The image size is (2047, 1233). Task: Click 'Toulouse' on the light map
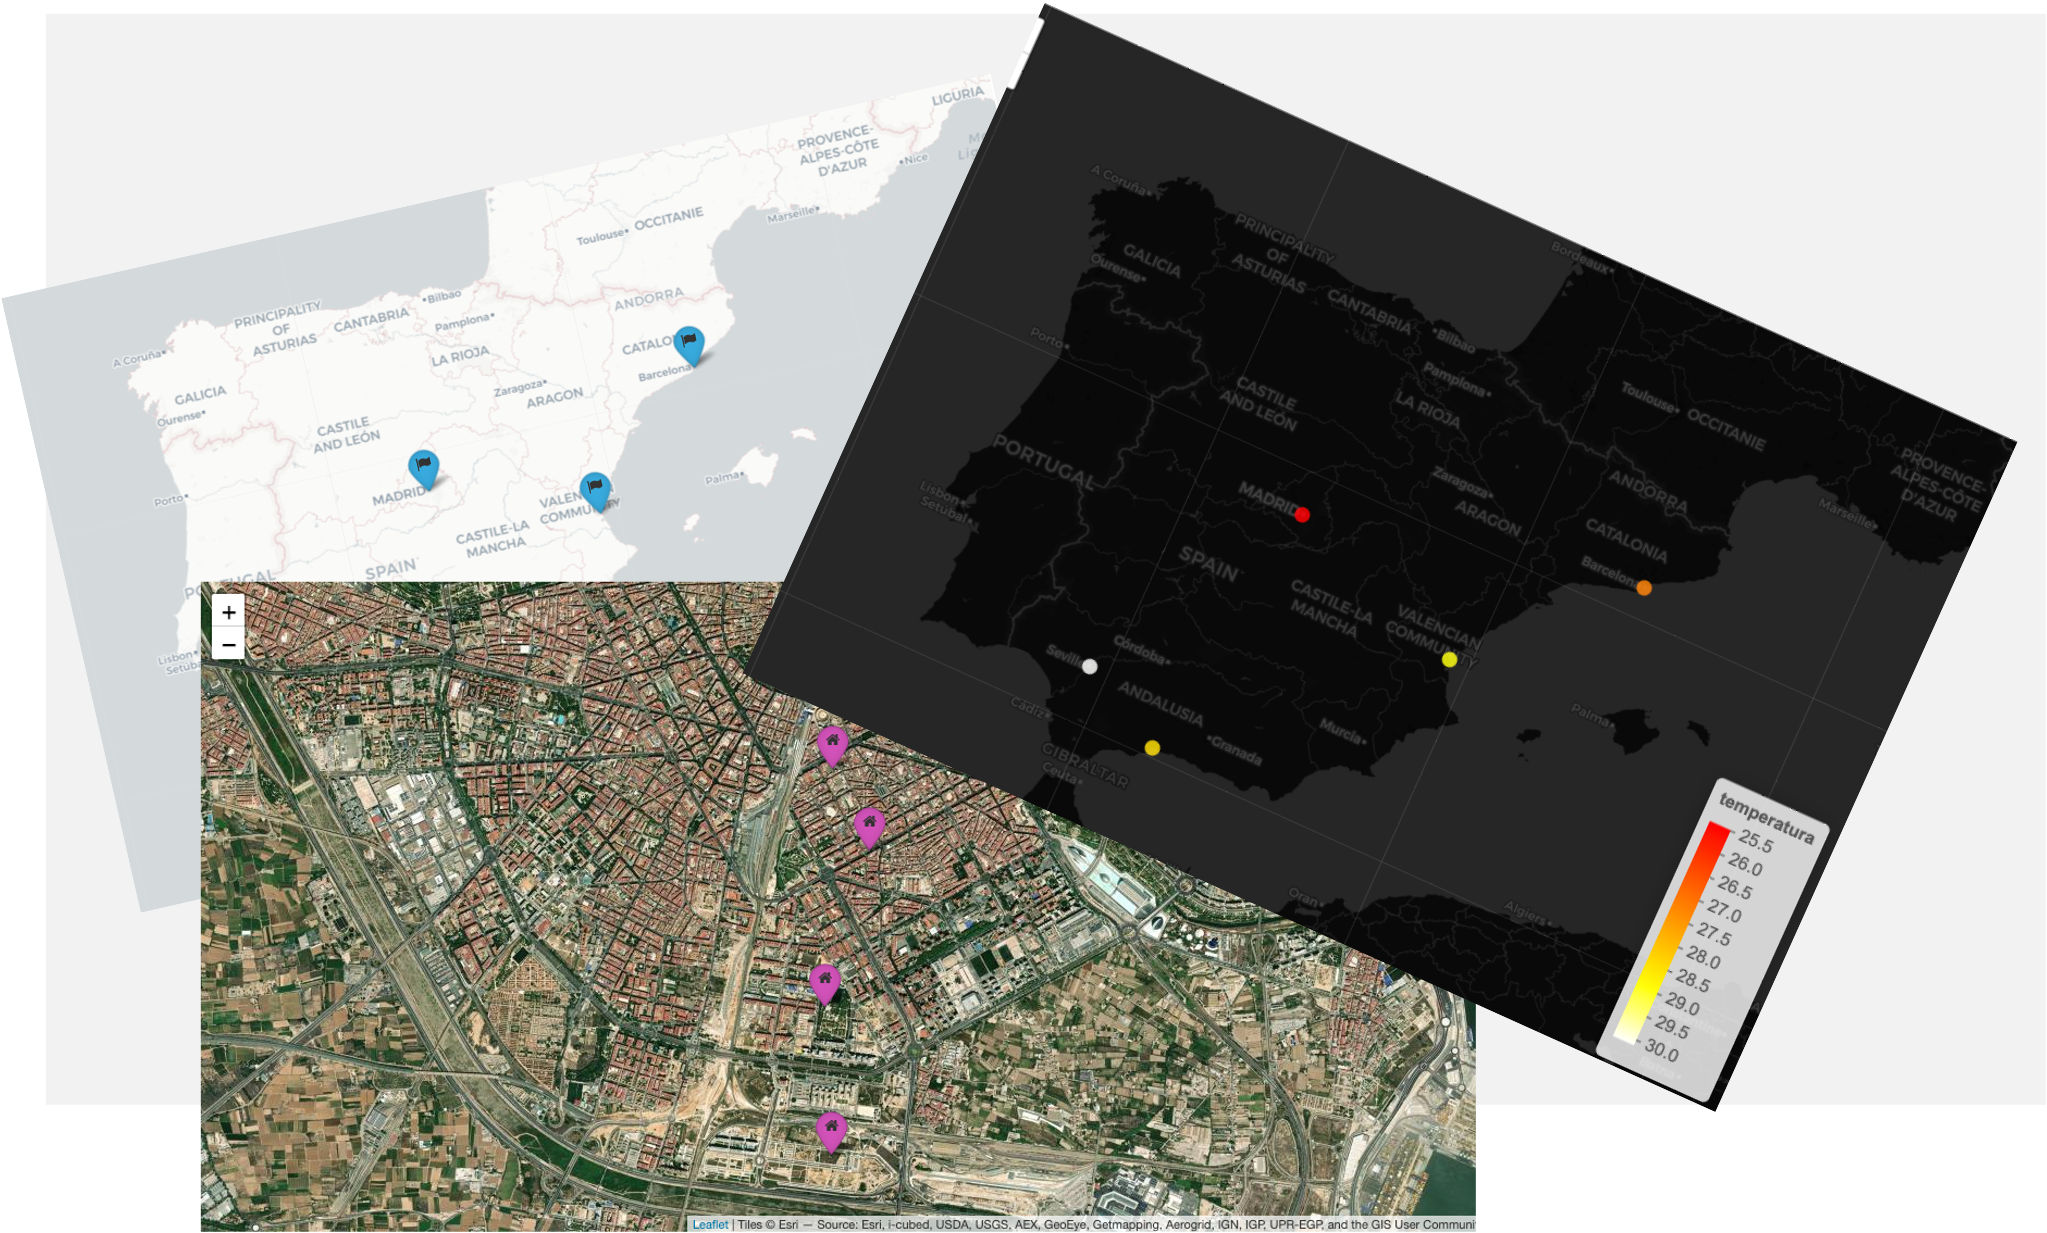601,237
